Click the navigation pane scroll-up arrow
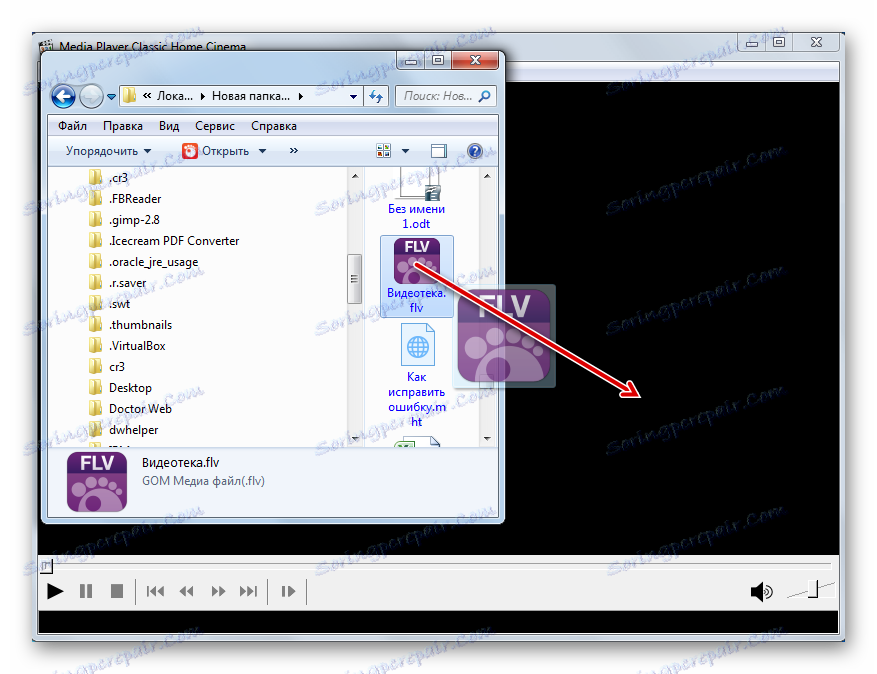877x674 pixels. 355,176
